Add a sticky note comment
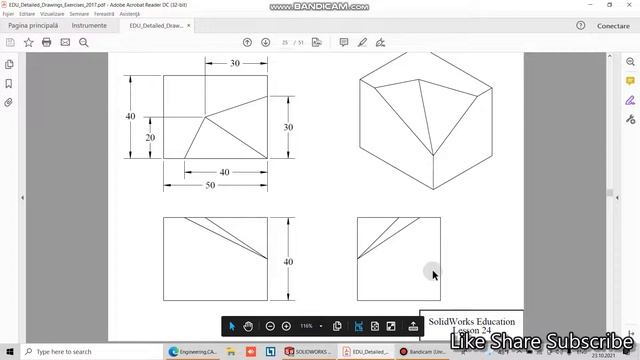The image size is (640, 360). [x=344, y=42]
